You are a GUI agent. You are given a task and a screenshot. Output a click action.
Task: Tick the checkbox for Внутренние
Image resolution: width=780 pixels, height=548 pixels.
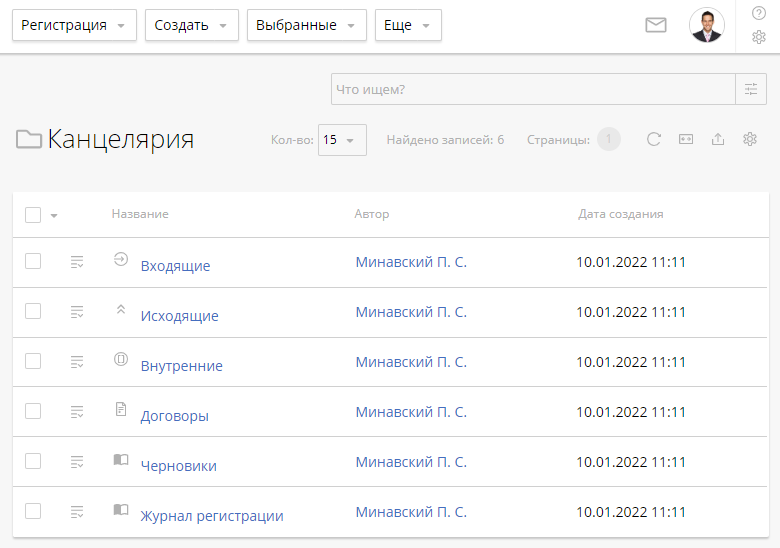tap(33, 361)
